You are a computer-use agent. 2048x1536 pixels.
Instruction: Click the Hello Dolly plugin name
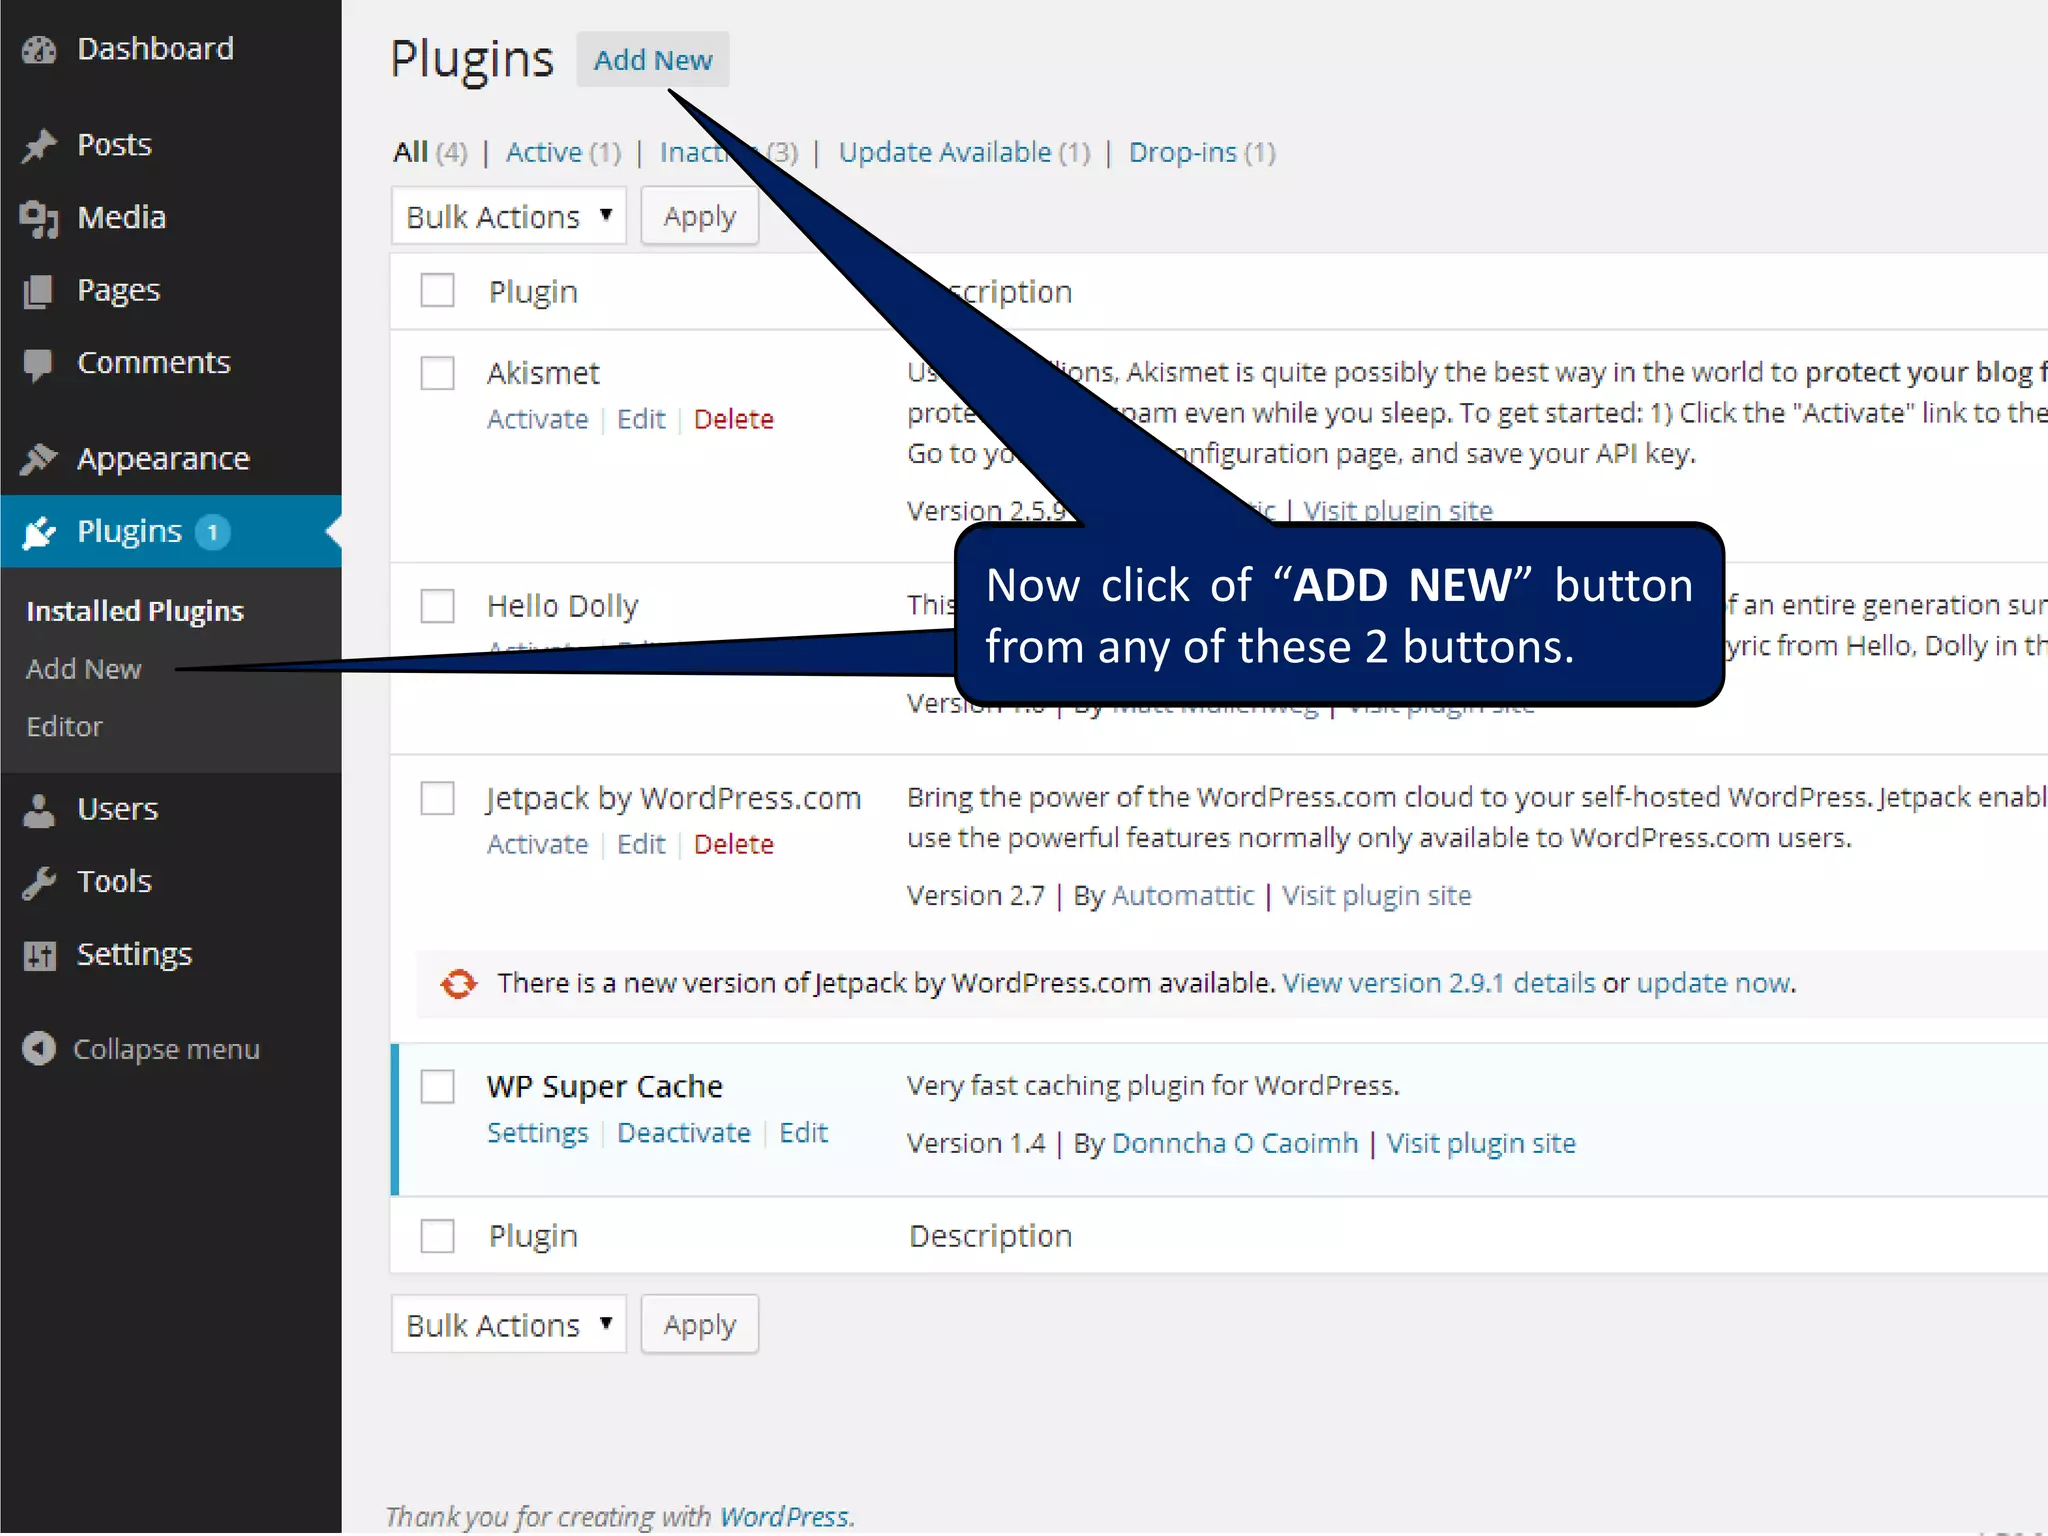point(563,606)
